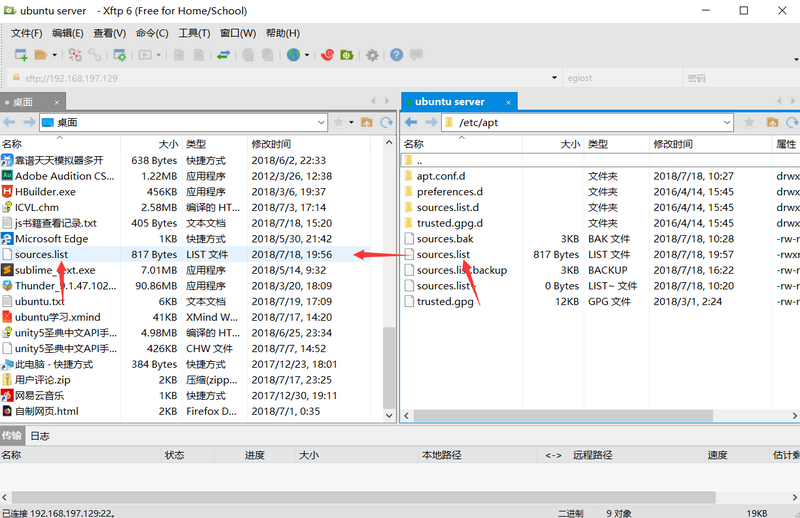Click the green-blue transfer arrows icon
The height and width of the screenshot is (518, 800).
pos(223,55)
